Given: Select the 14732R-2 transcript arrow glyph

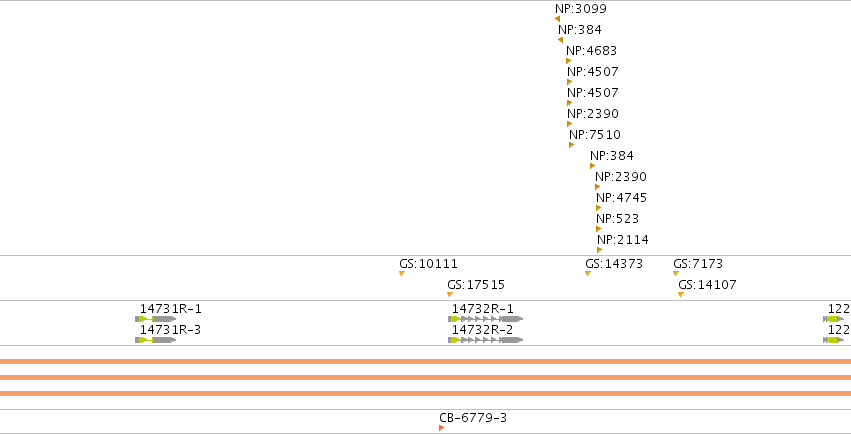Looking at the screenshot, I should coord(485,340).
